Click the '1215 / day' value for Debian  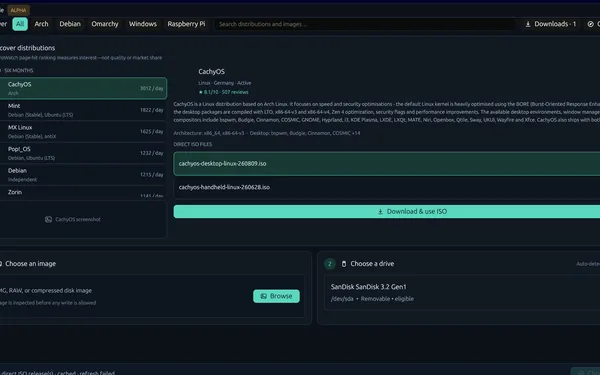pyautogui.click(x=152, y=174)
